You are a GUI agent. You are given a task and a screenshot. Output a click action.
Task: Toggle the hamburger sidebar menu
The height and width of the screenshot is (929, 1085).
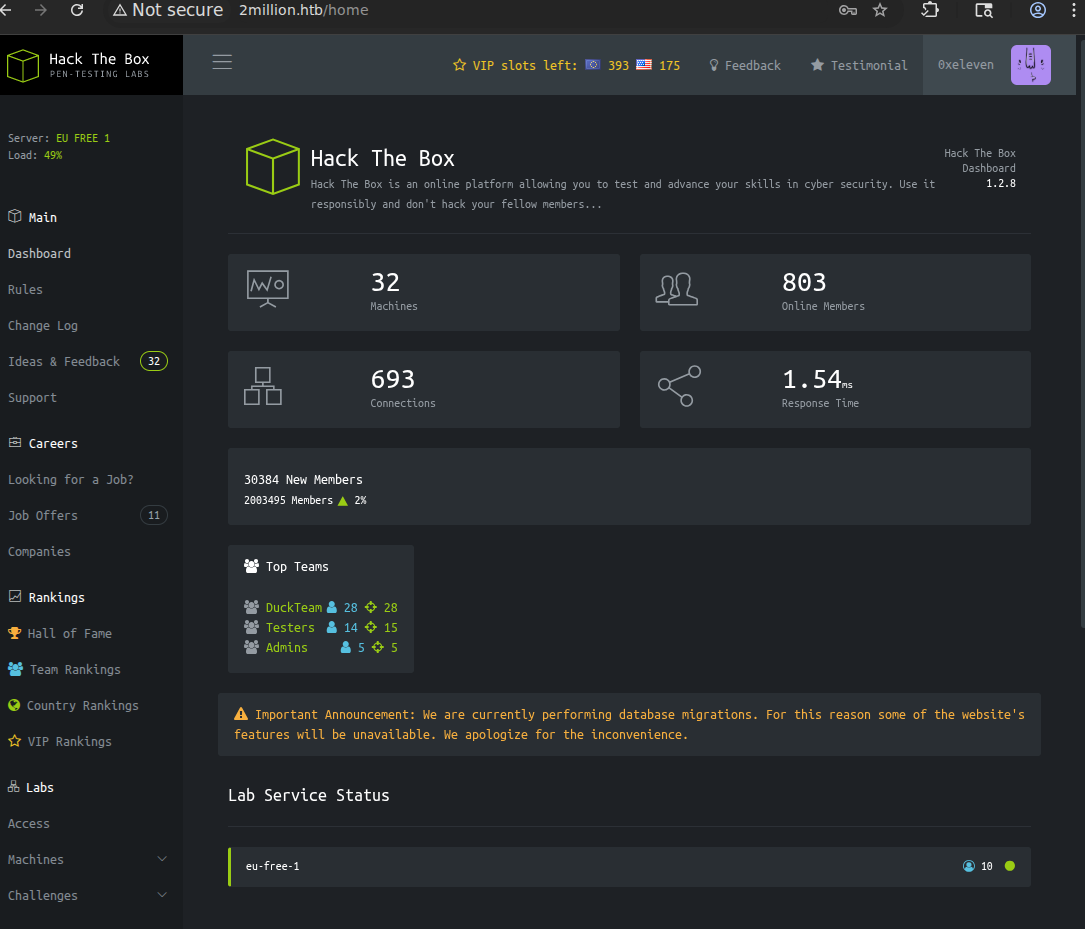222,62
